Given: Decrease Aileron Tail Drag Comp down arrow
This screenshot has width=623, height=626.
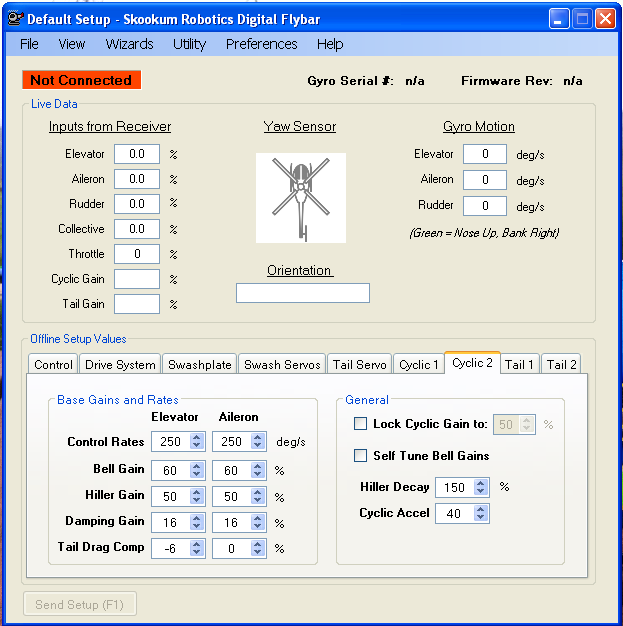Looking at the screenshot, I should click(x=258, y=553).
